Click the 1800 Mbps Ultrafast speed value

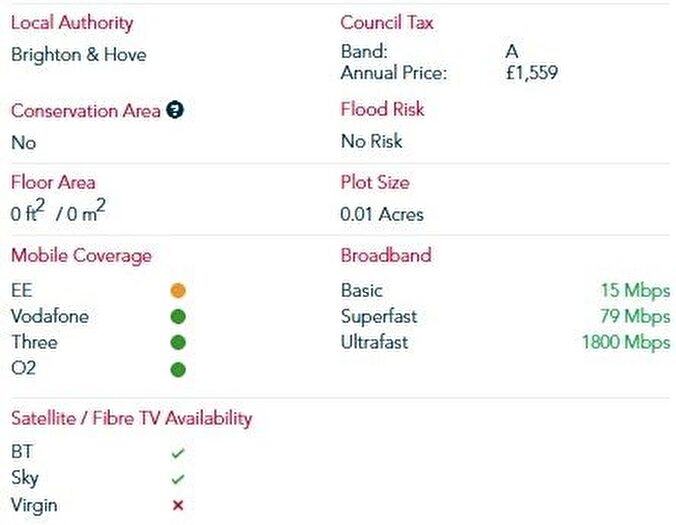625,343
